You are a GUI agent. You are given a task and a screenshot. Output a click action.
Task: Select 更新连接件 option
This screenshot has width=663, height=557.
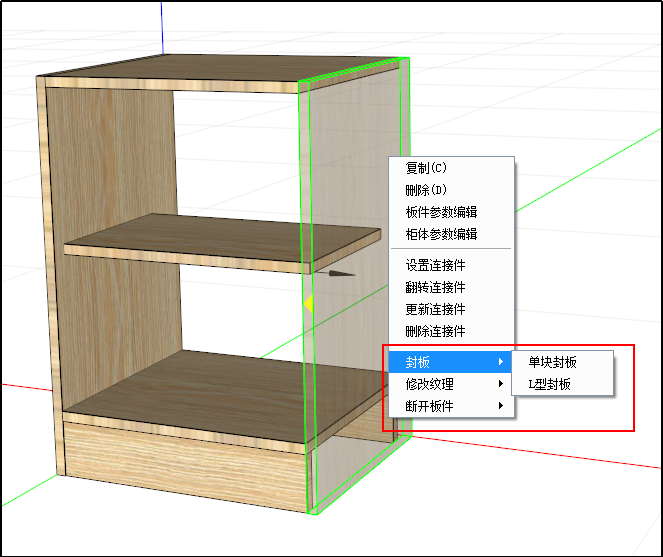(451, 309)
